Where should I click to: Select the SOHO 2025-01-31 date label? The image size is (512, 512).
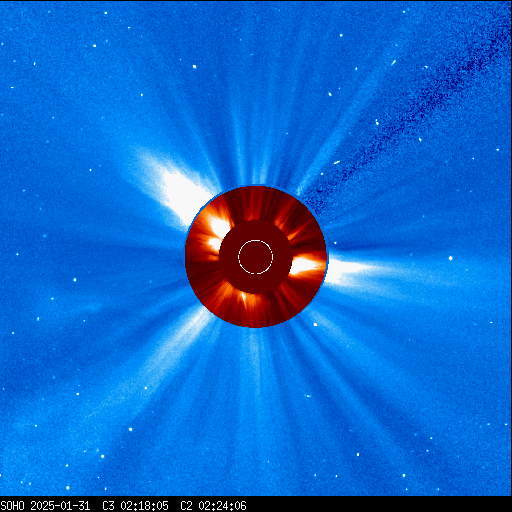click(x=45, y=506)
